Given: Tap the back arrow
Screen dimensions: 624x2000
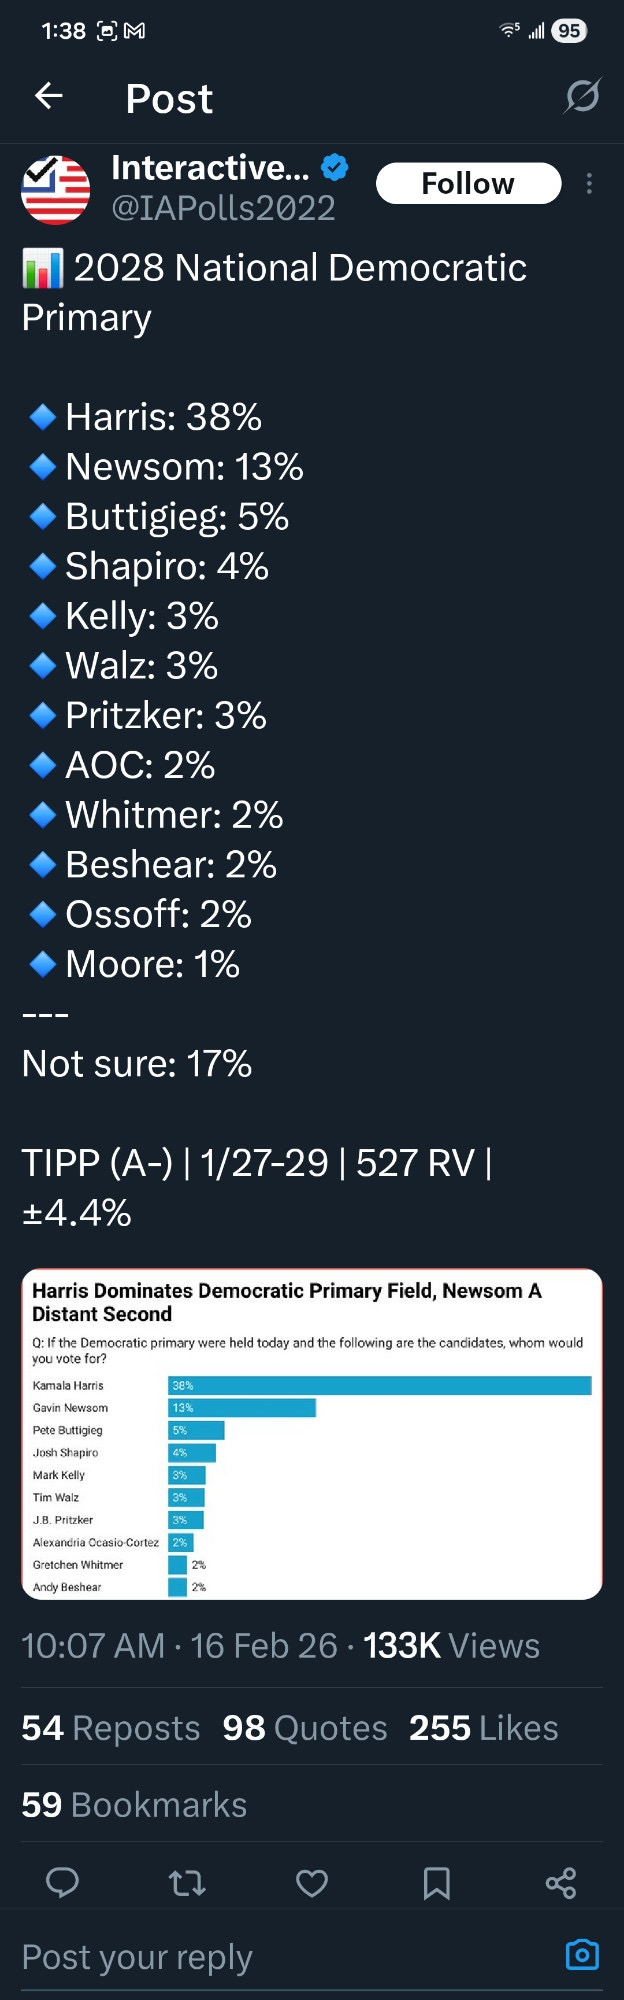Looking at the screenshot, I should click(x=48, y=97).
